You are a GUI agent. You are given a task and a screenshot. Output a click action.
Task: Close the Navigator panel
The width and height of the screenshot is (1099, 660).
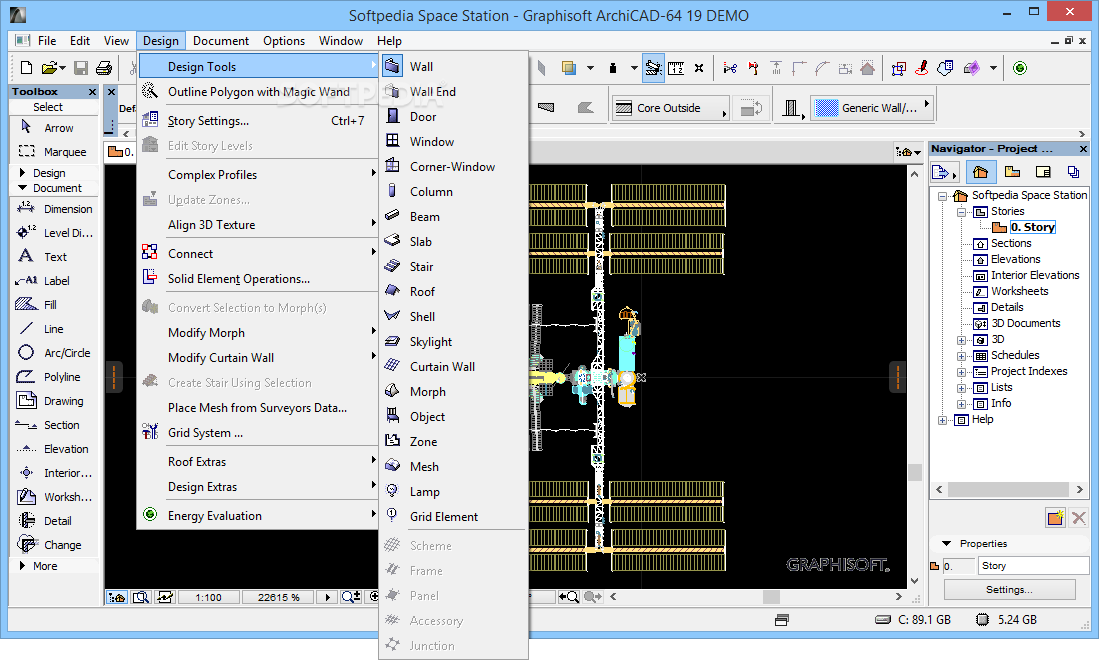click(1083, 149)
